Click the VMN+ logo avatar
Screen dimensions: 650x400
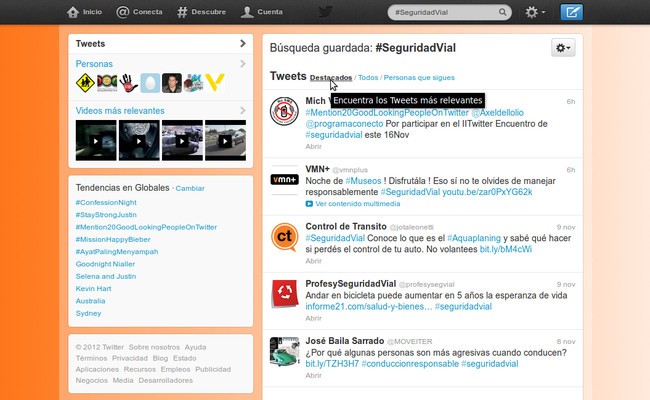tap(284, 179)
